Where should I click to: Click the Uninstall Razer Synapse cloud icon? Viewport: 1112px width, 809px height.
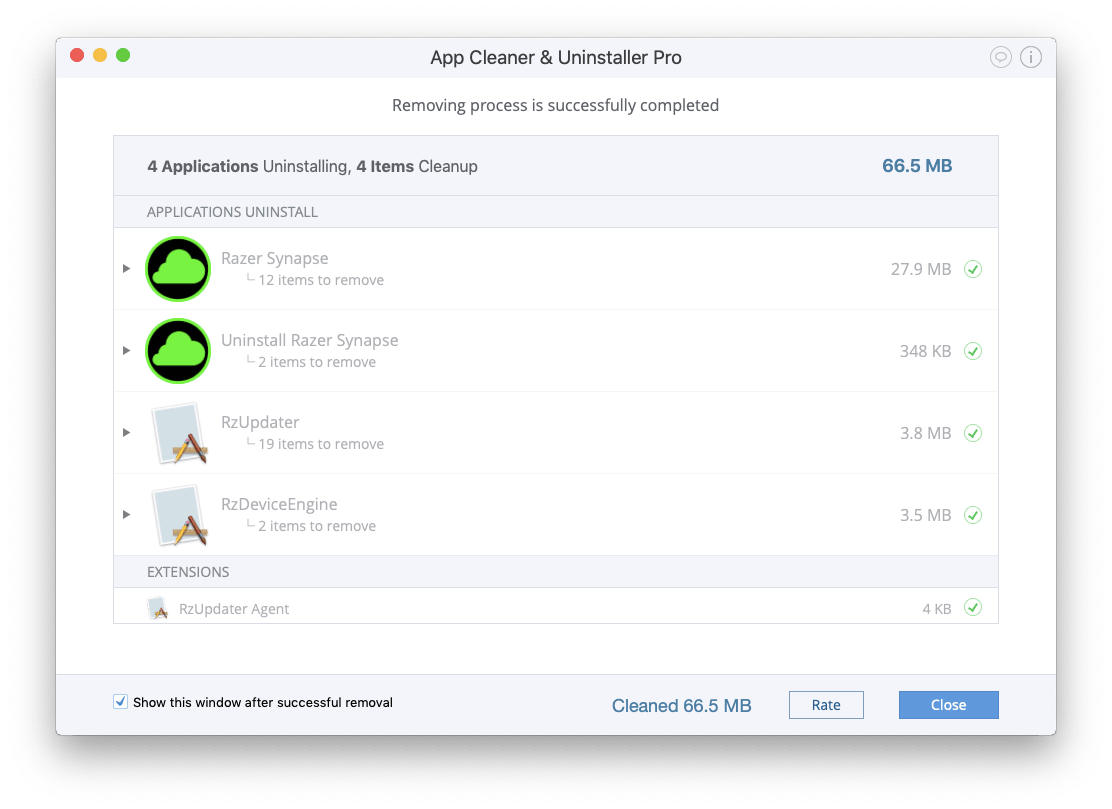(x=178, y=350)
